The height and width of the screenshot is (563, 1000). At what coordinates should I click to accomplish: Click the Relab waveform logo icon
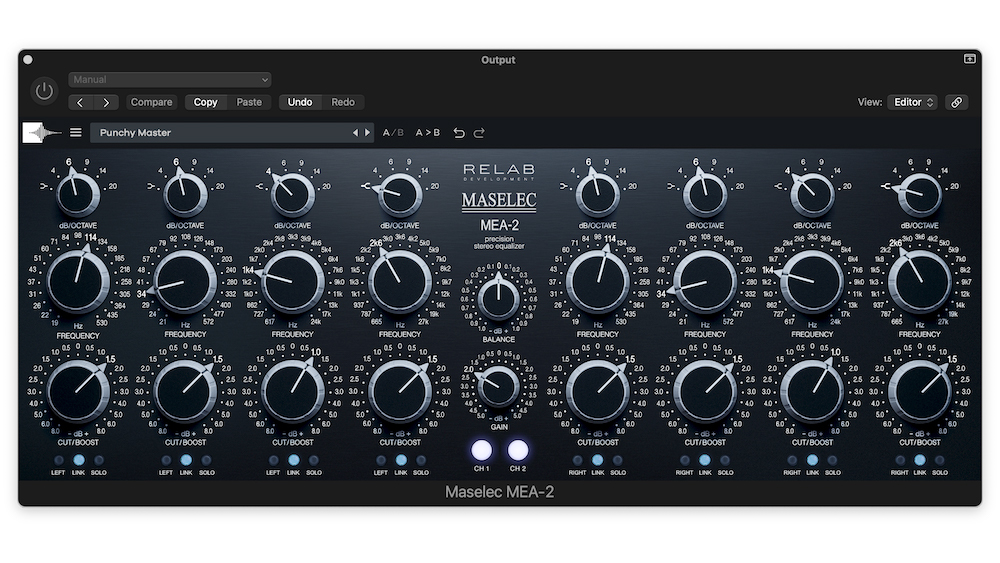point(42,133)
